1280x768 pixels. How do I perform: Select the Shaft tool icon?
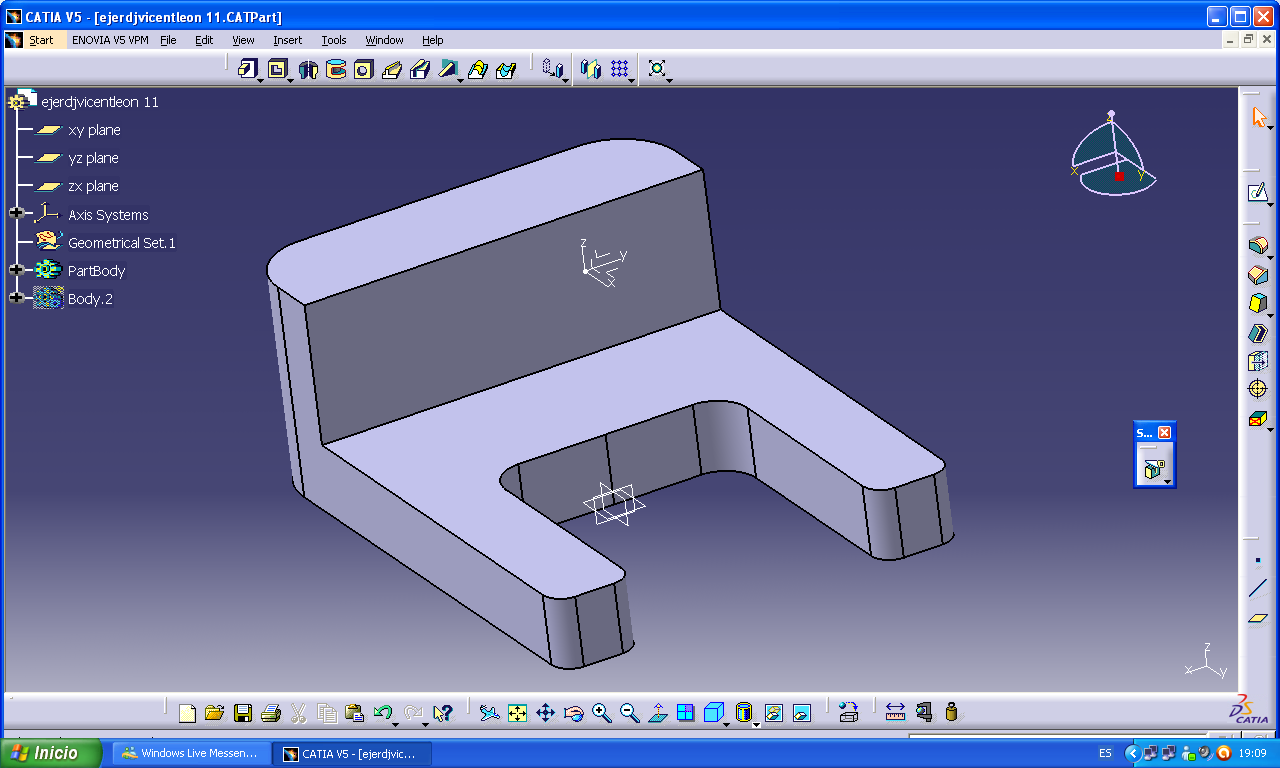[x=308, y=69]
